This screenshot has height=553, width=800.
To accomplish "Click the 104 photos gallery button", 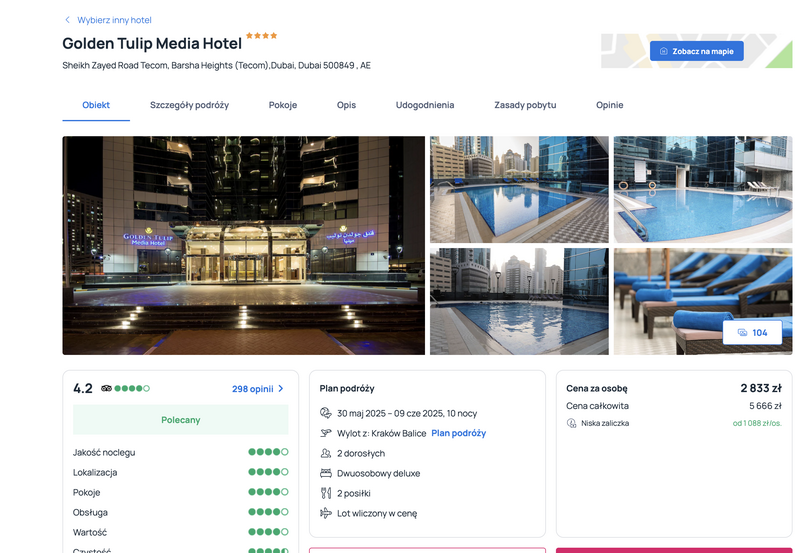I will [752, 333].
